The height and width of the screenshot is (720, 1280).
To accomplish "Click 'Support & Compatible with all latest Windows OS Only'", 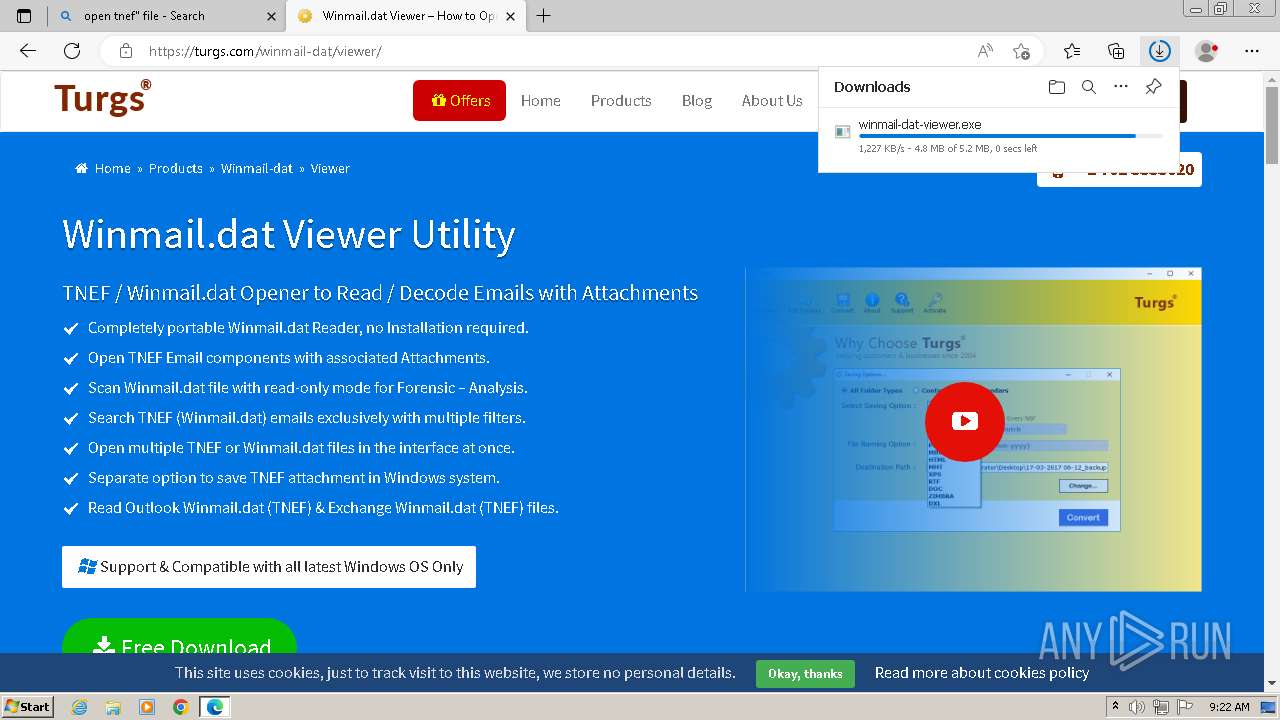I will click(x=269, y=567).
